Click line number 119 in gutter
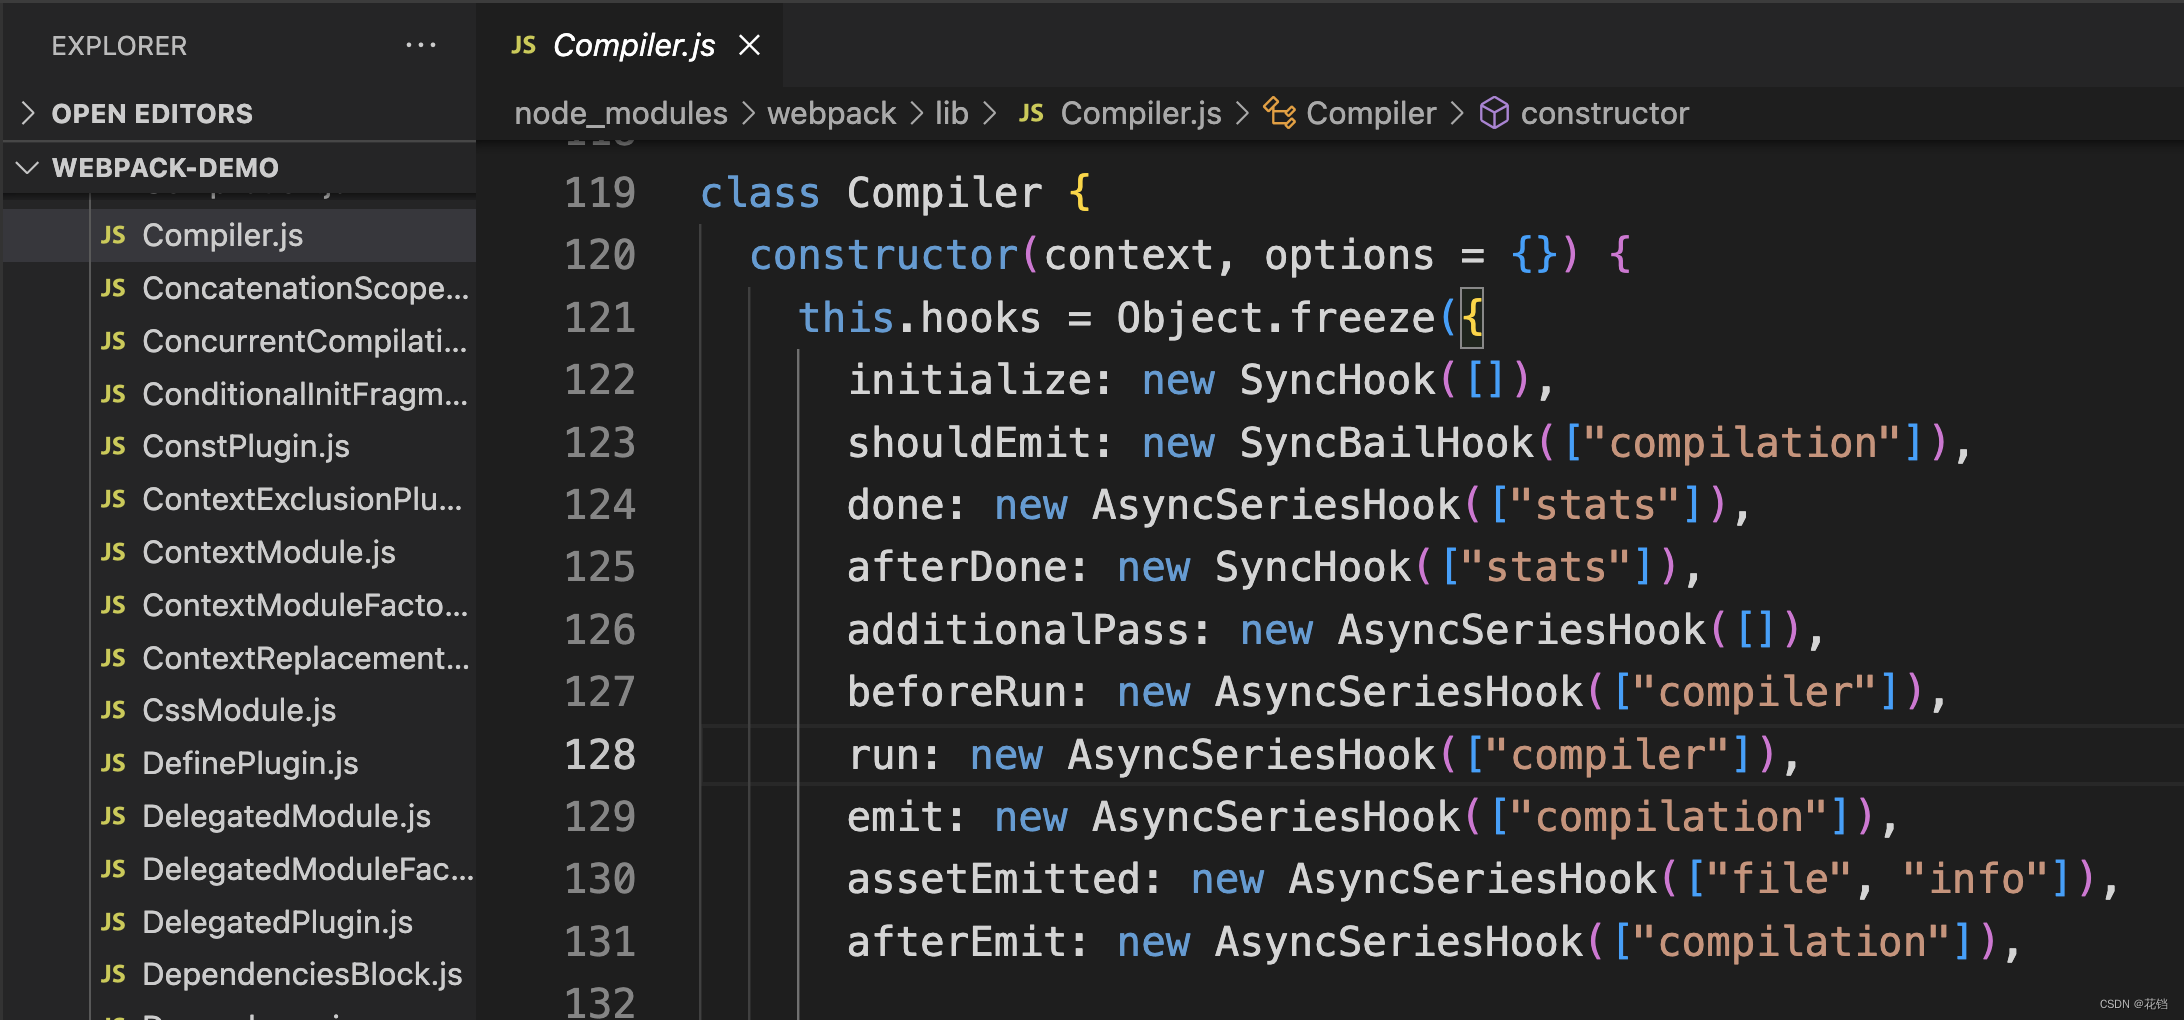This screenshot has height=1020, width=2184. coord(600,193)
